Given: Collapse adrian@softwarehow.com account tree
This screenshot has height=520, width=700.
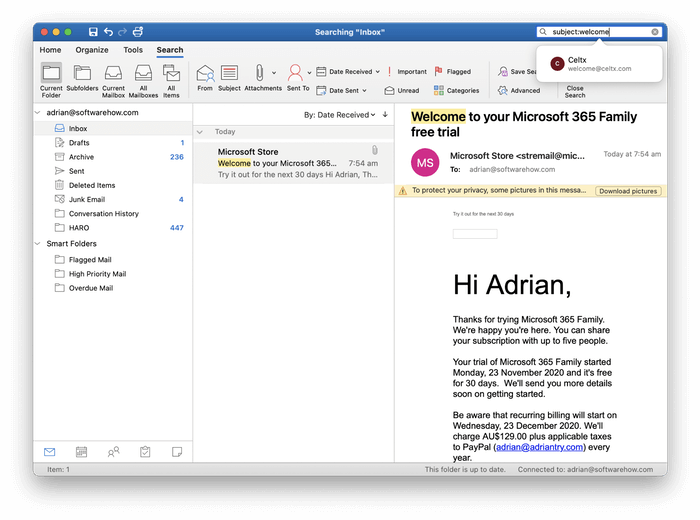Looking at the screenshot, I should [38, 112].
